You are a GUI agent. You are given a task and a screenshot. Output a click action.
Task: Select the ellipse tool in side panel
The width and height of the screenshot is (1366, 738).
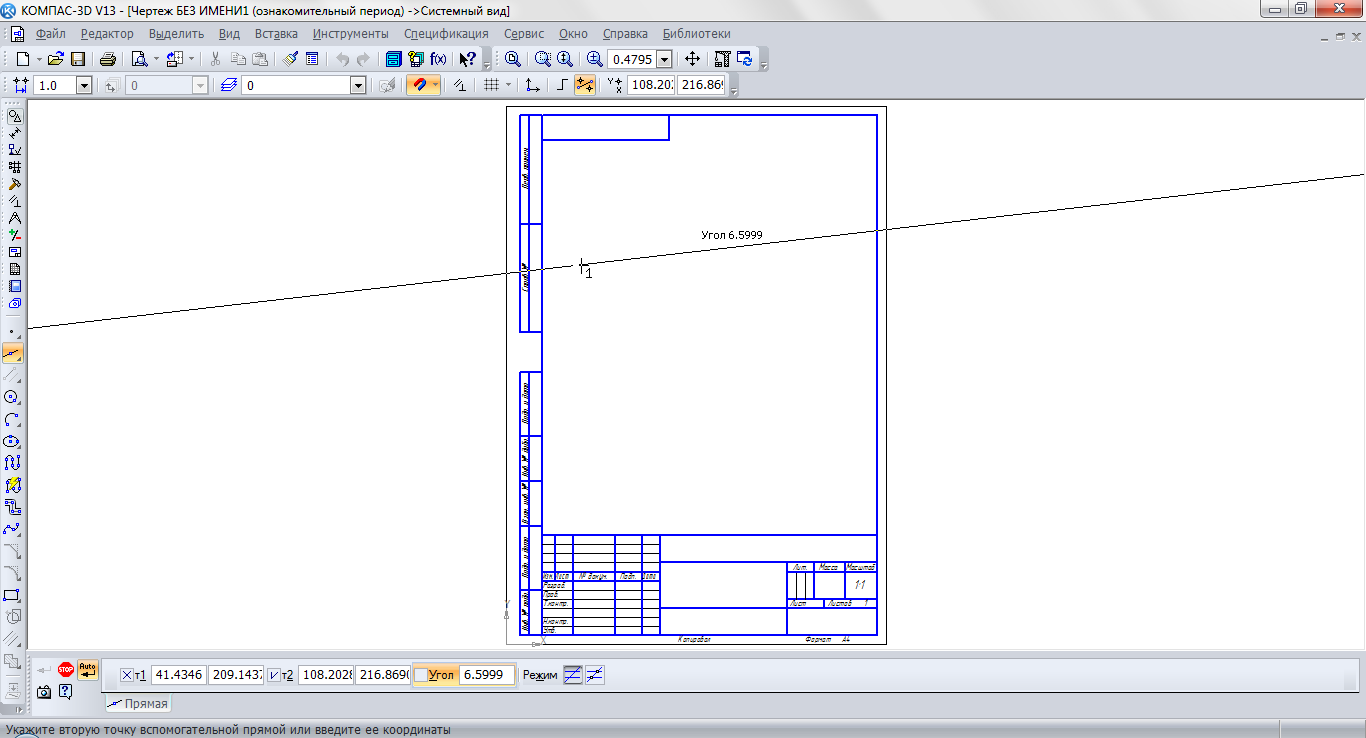[x=13, y=441]
